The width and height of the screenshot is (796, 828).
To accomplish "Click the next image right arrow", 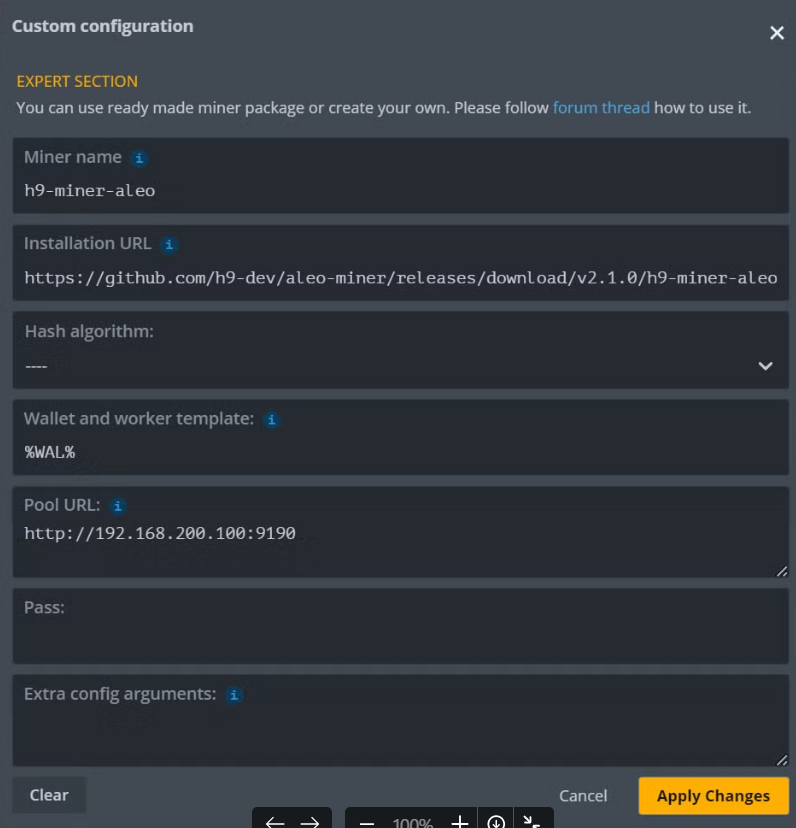I will (x=310, y=822).
